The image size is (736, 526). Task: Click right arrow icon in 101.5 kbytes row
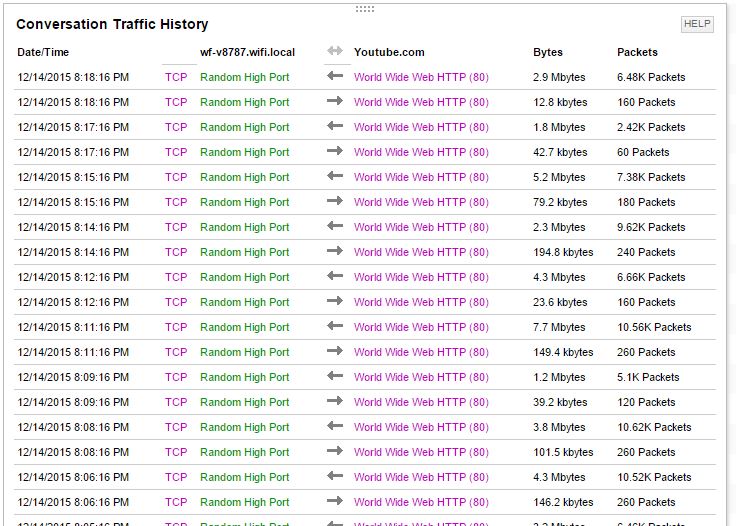click(x=335, y=450)
